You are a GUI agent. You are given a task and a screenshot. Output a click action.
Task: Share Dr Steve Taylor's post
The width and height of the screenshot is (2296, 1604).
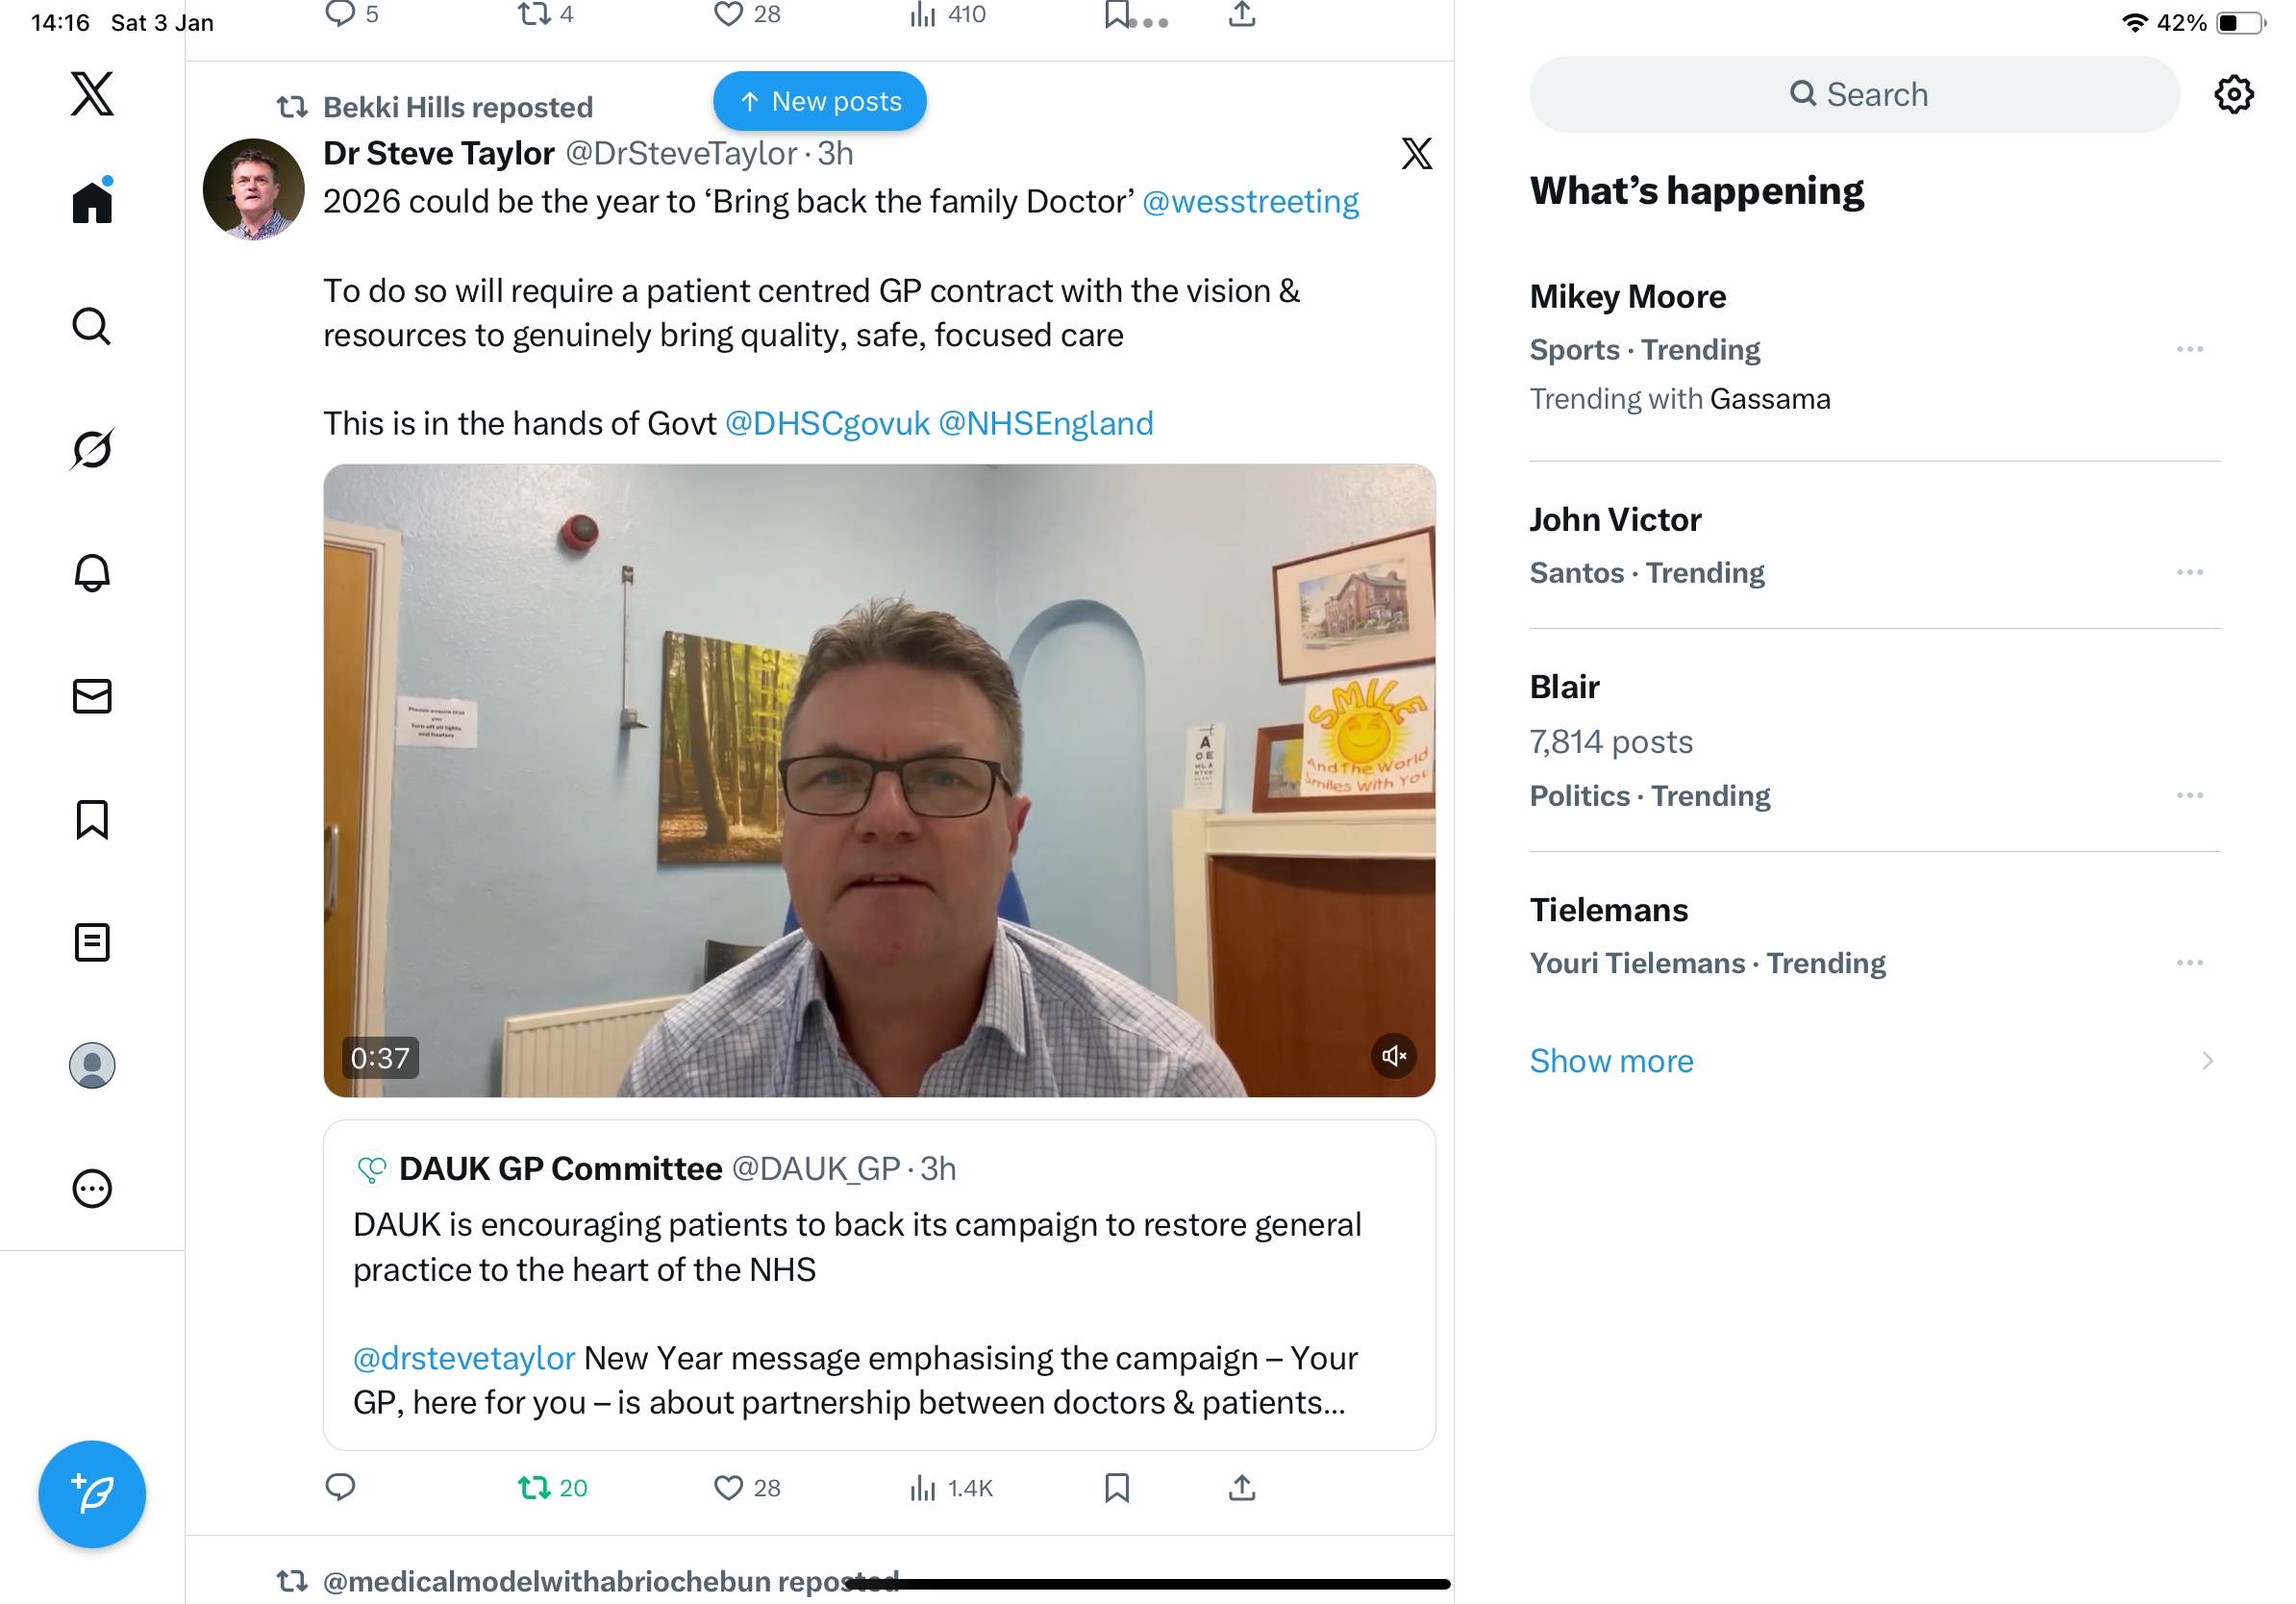[1241, 1487]
